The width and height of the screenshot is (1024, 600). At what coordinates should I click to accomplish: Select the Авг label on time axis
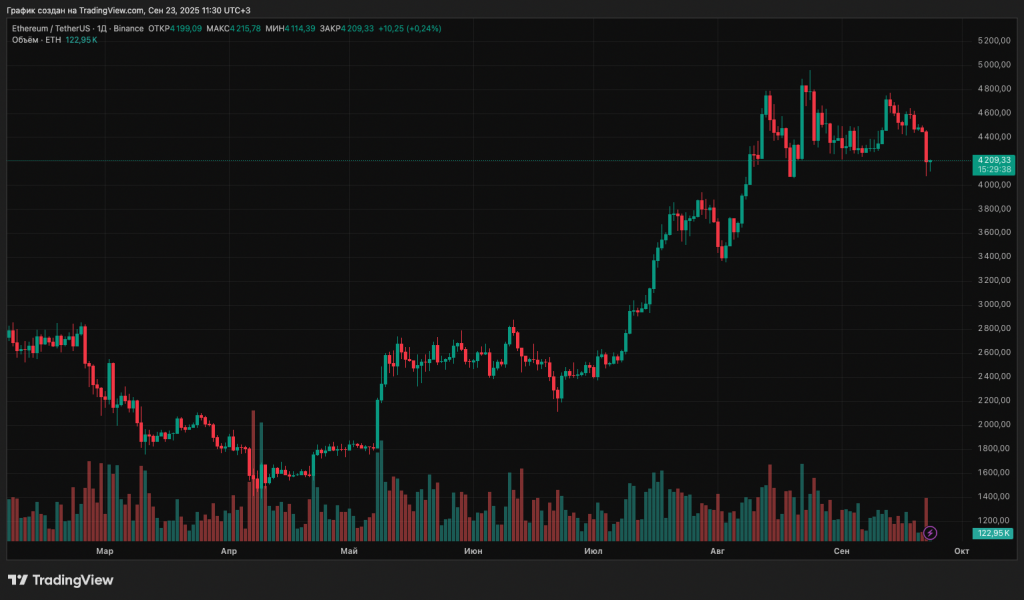716,551
